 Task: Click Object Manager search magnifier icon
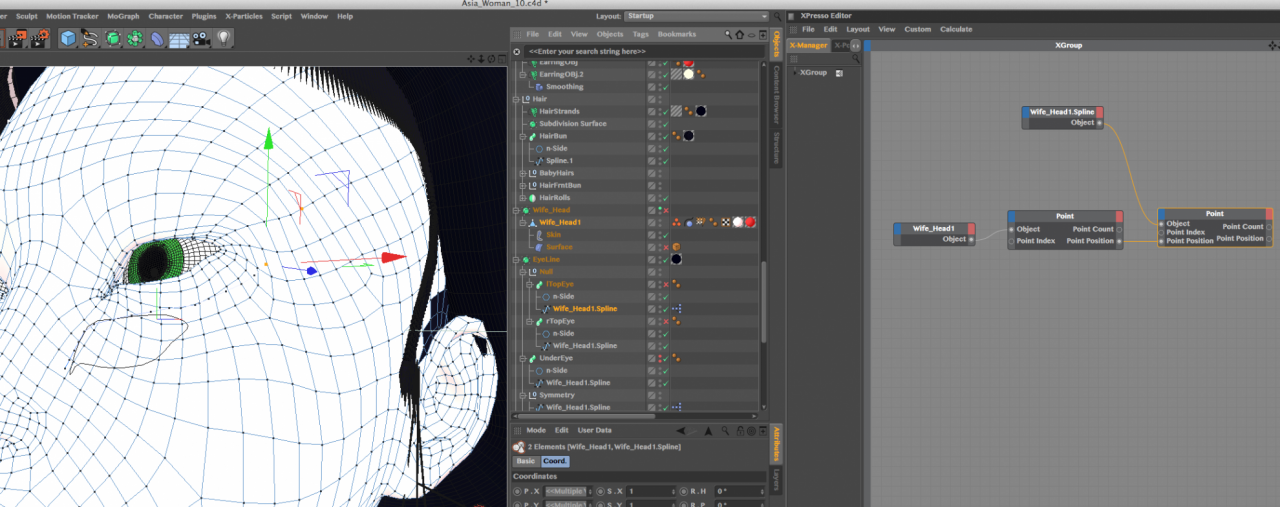[x=726, y=34]
